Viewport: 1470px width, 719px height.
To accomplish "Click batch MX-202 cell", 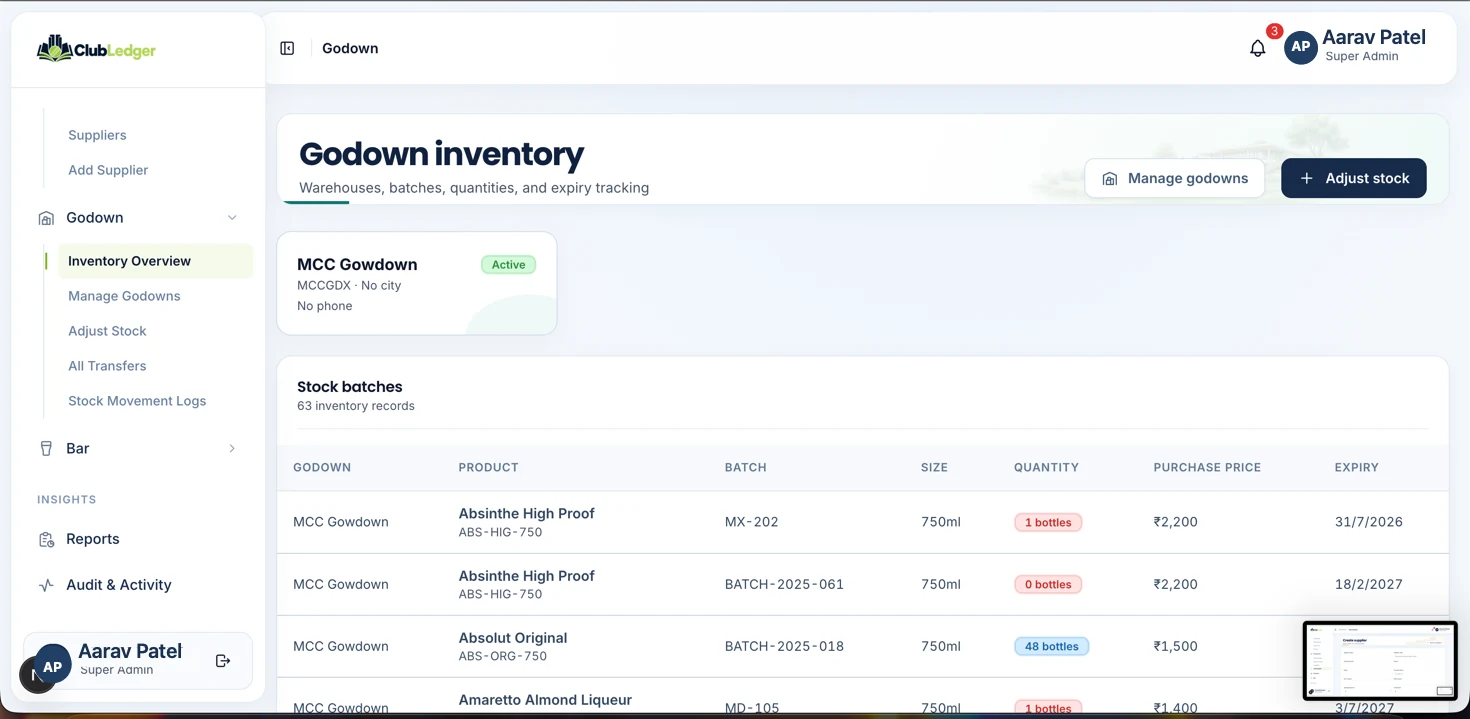I will click(x=752, y=522).
